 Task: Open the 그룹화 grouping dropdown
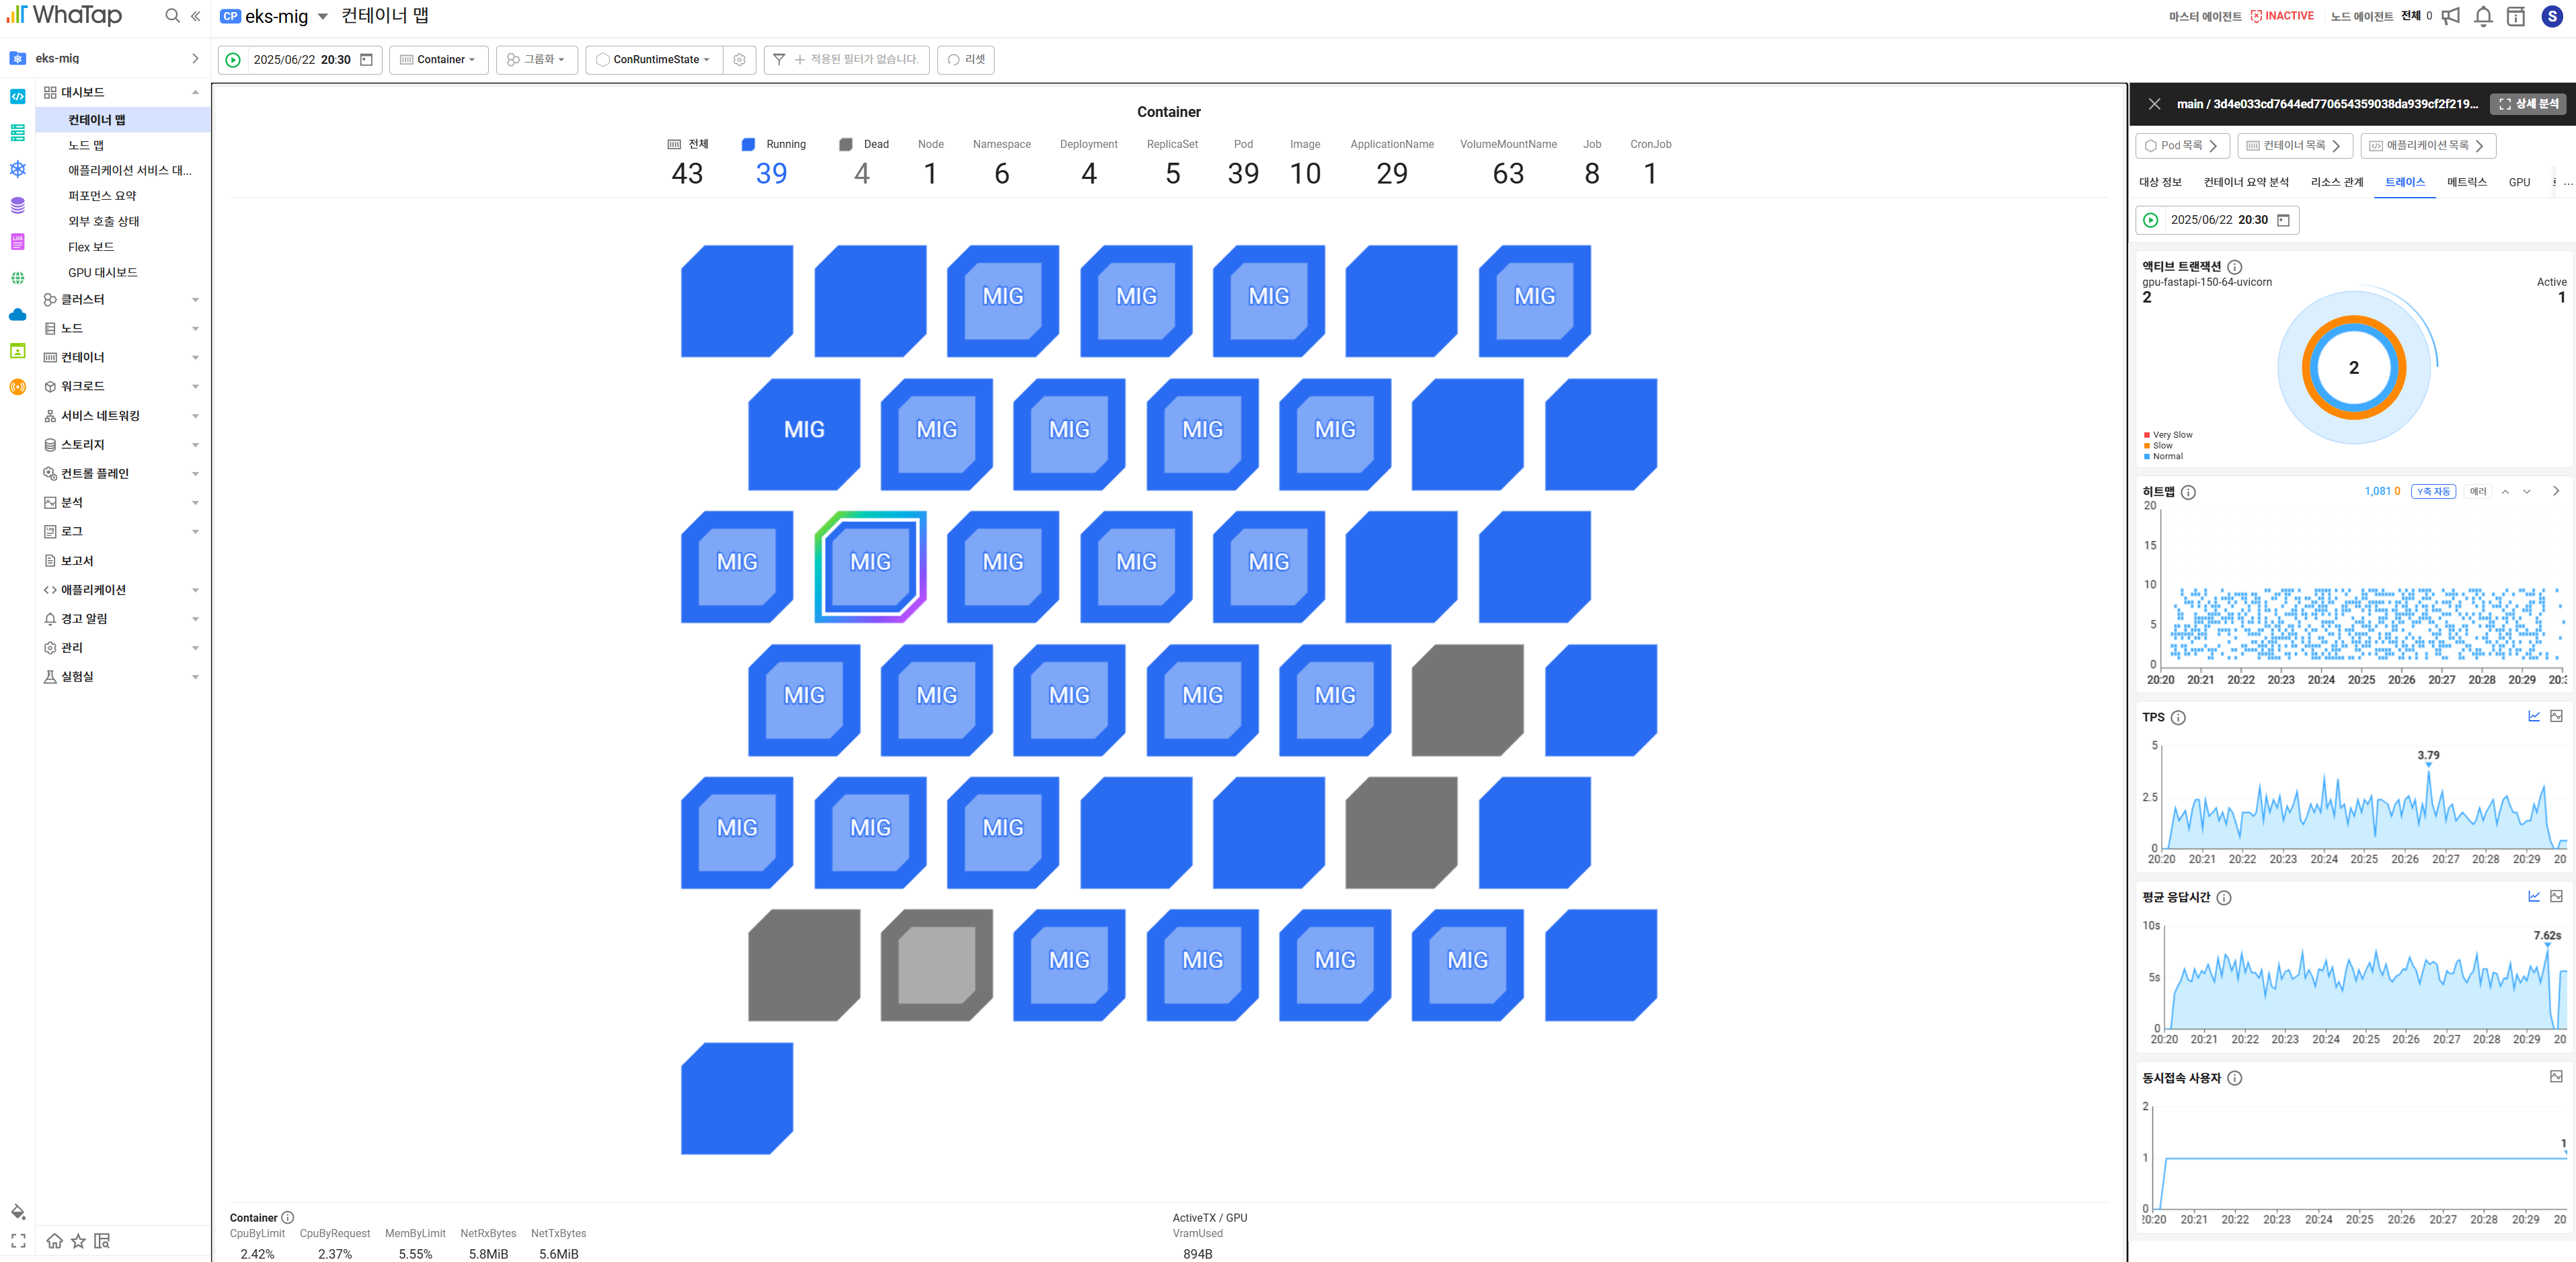coord(536,60)
